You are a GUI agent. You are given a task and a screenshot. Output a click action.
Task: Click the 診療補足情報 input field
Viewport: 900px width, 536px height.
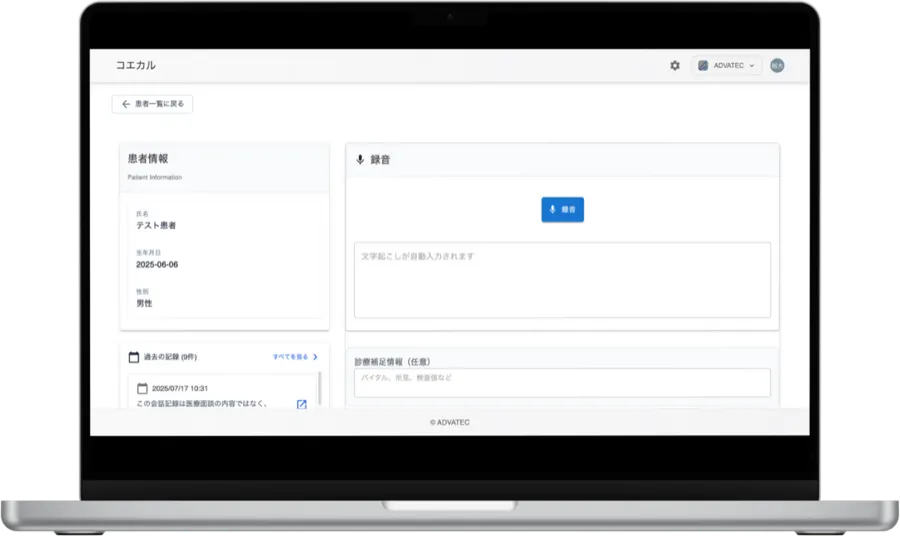coord(562,382)
